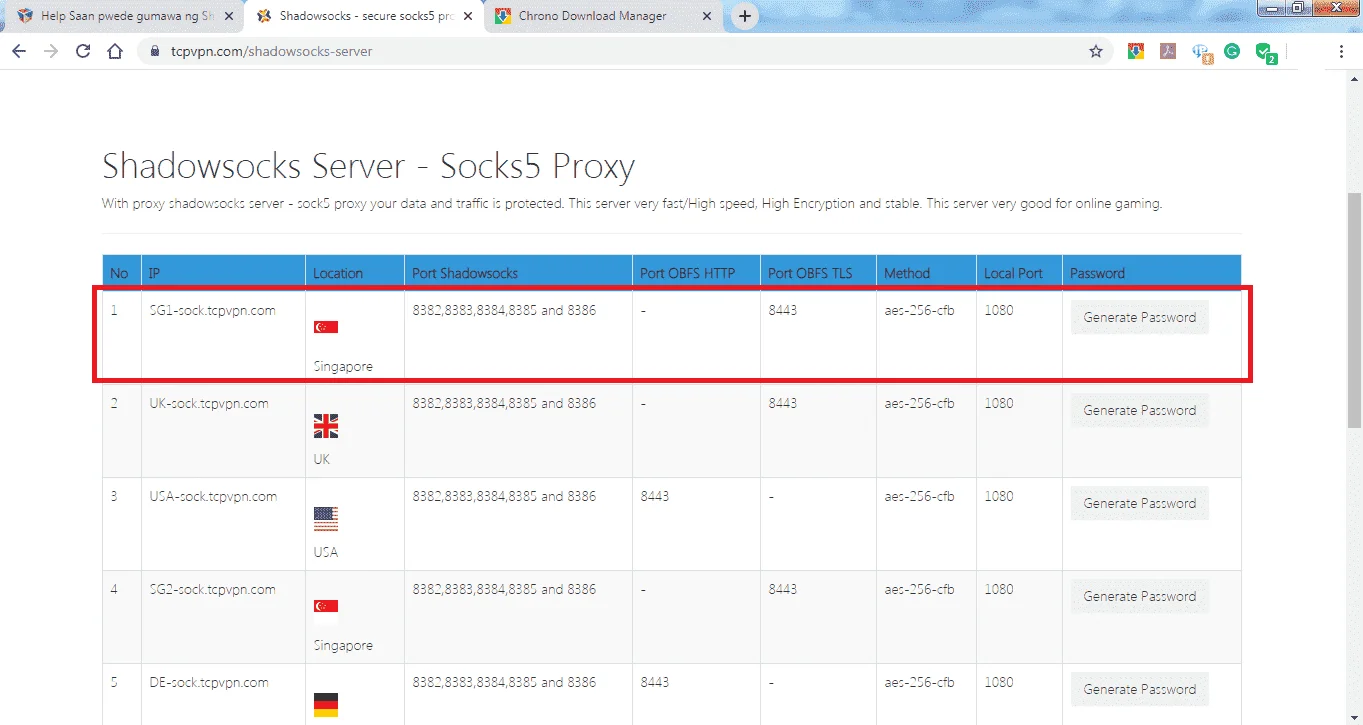
Task: Select the SG2-sock.tcpvpn.com hostname
Action: point(212,589)
